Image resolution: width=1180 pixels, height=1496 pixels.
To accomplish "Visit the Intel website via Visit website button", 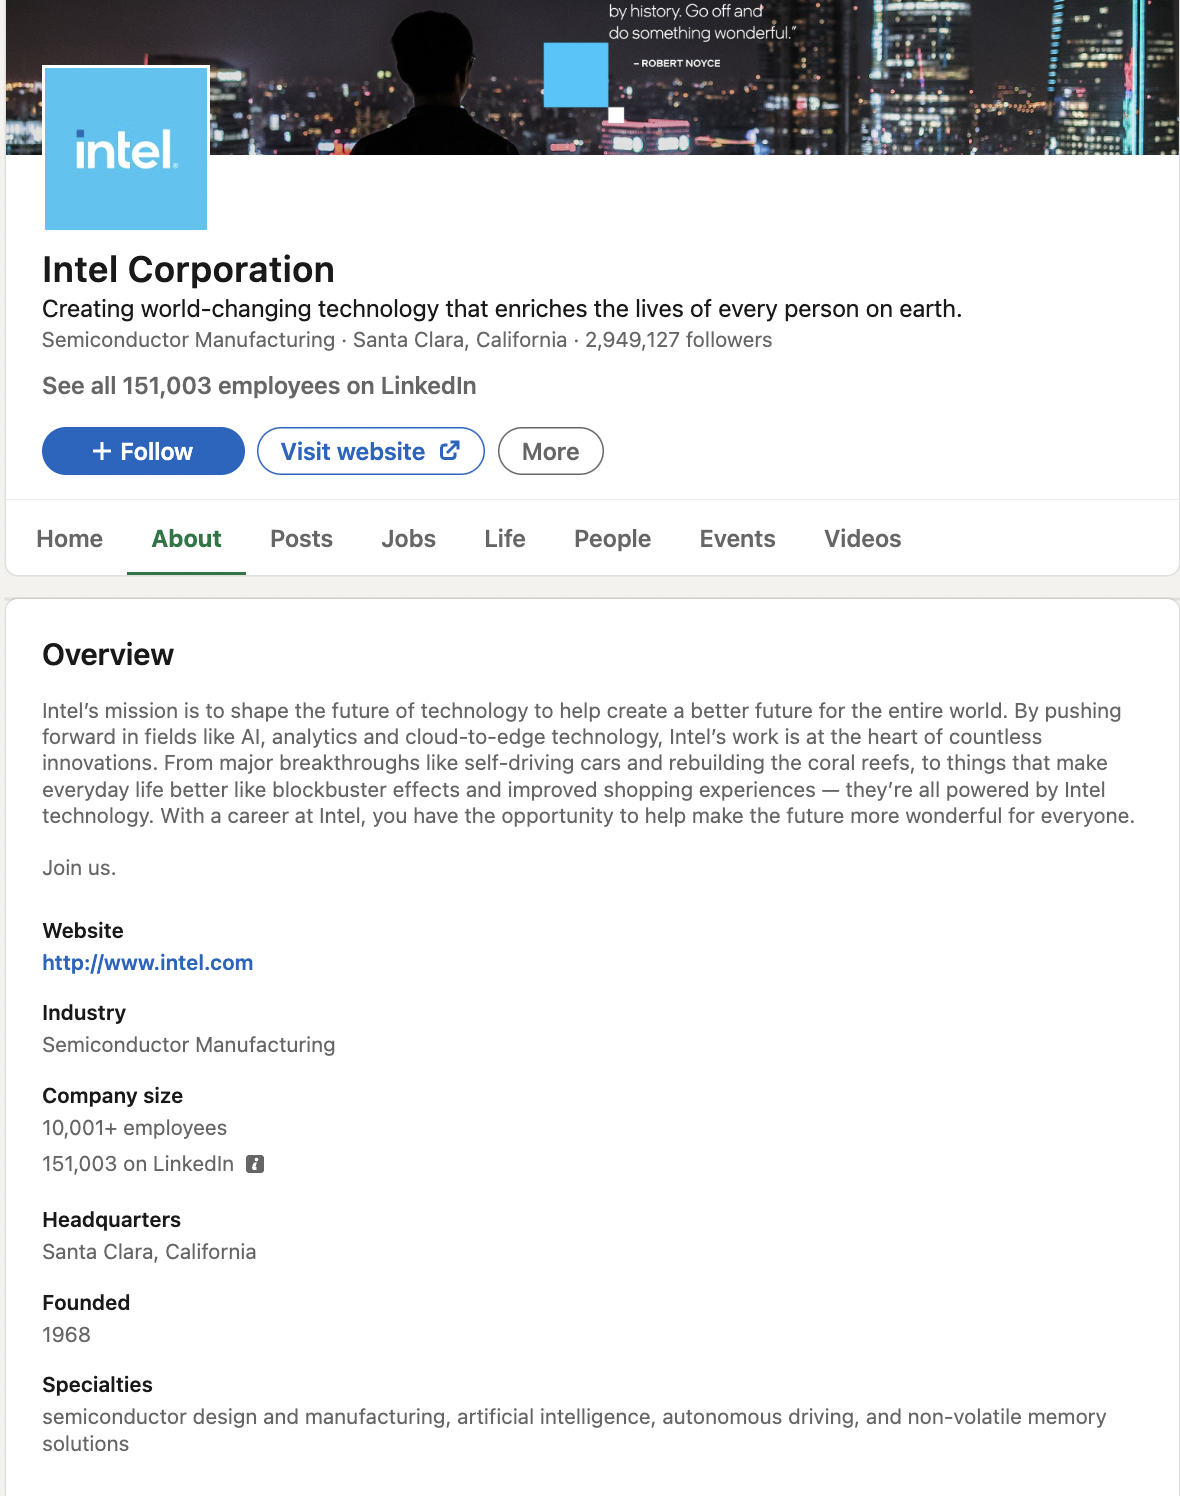I will (370, 451).
